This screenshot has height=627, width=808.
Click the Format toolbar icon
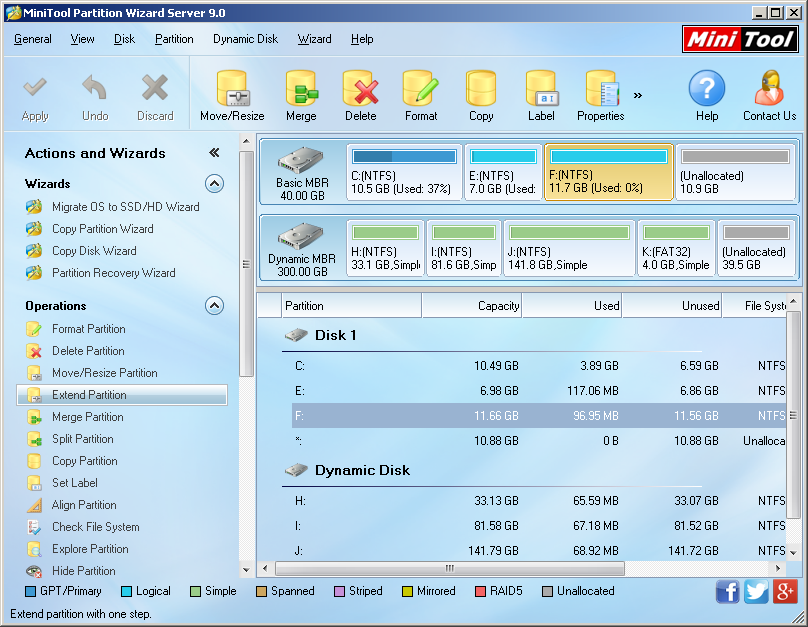421,96
